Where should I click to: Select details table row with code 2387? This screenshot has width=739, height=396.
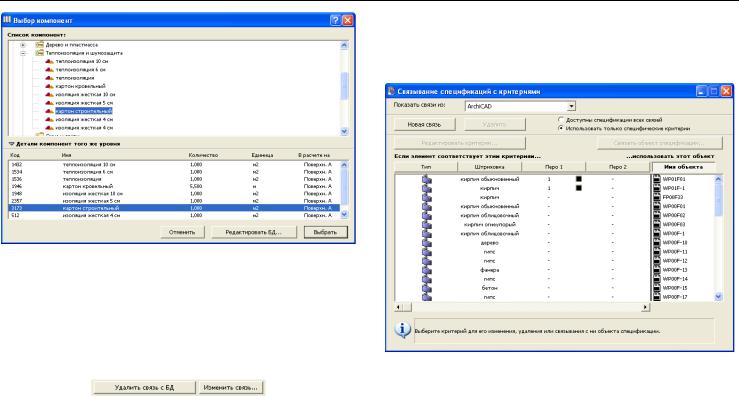click(x=174, y=201)
